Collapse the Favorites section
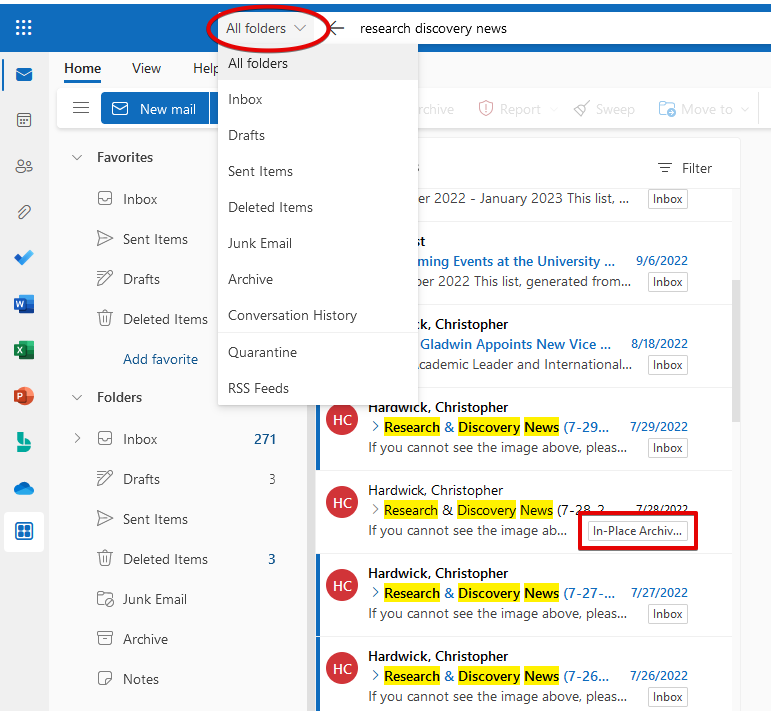 77,157
